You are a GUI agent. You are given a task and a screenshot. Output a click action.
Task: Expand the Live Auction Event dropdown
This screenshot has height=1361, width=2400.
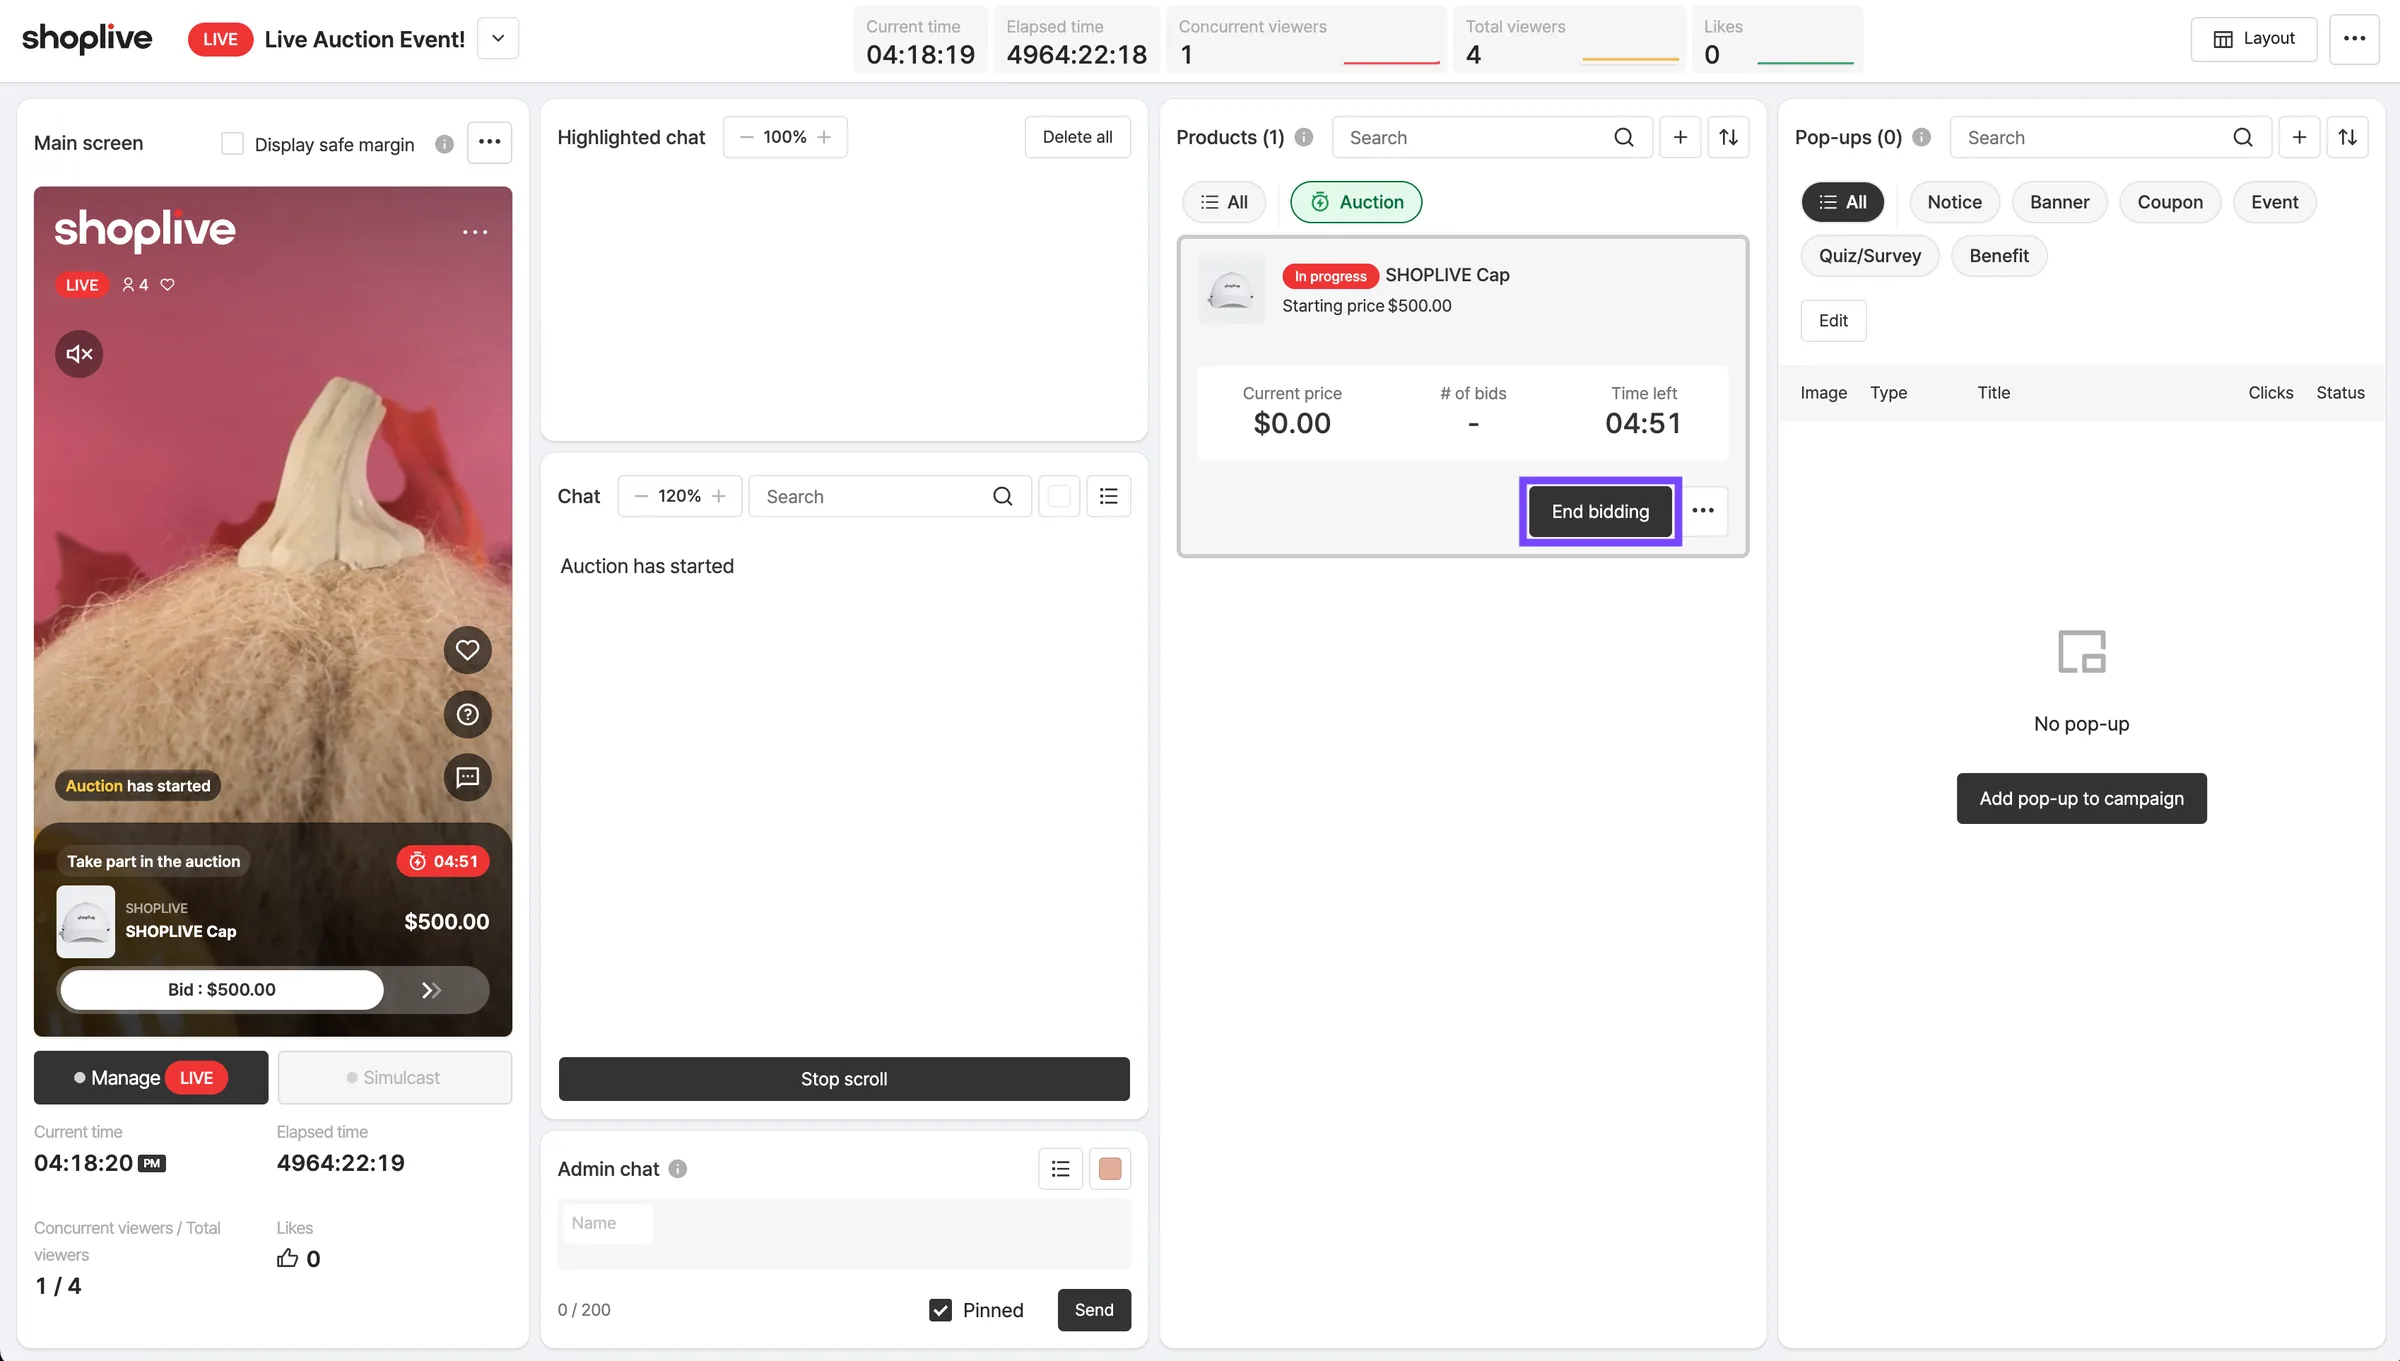coord(498,38)
